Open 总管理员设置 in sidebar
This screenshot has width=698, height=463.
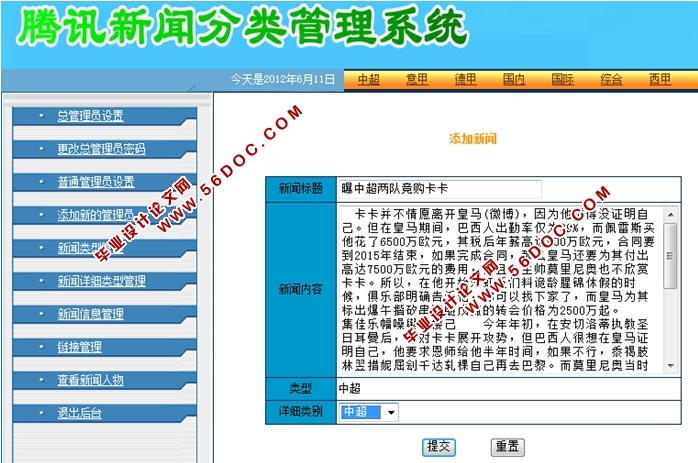click(x=90, y=116)
